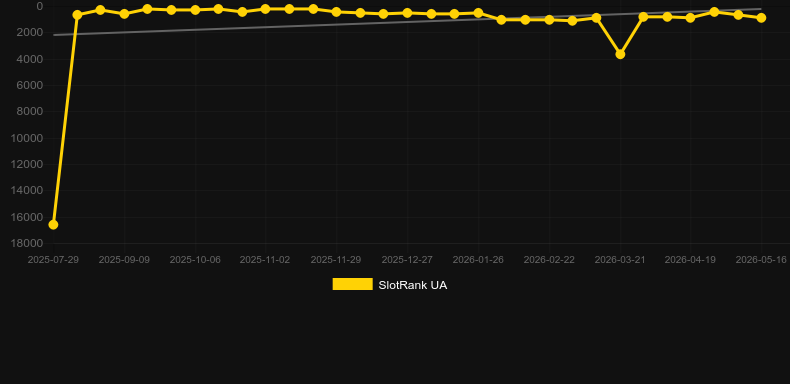Image resolution: width=790 pixels, height=384 pixels.
Task: Click the yellow SlotRank UA legend swatch
Action: (x=353, y=284)
